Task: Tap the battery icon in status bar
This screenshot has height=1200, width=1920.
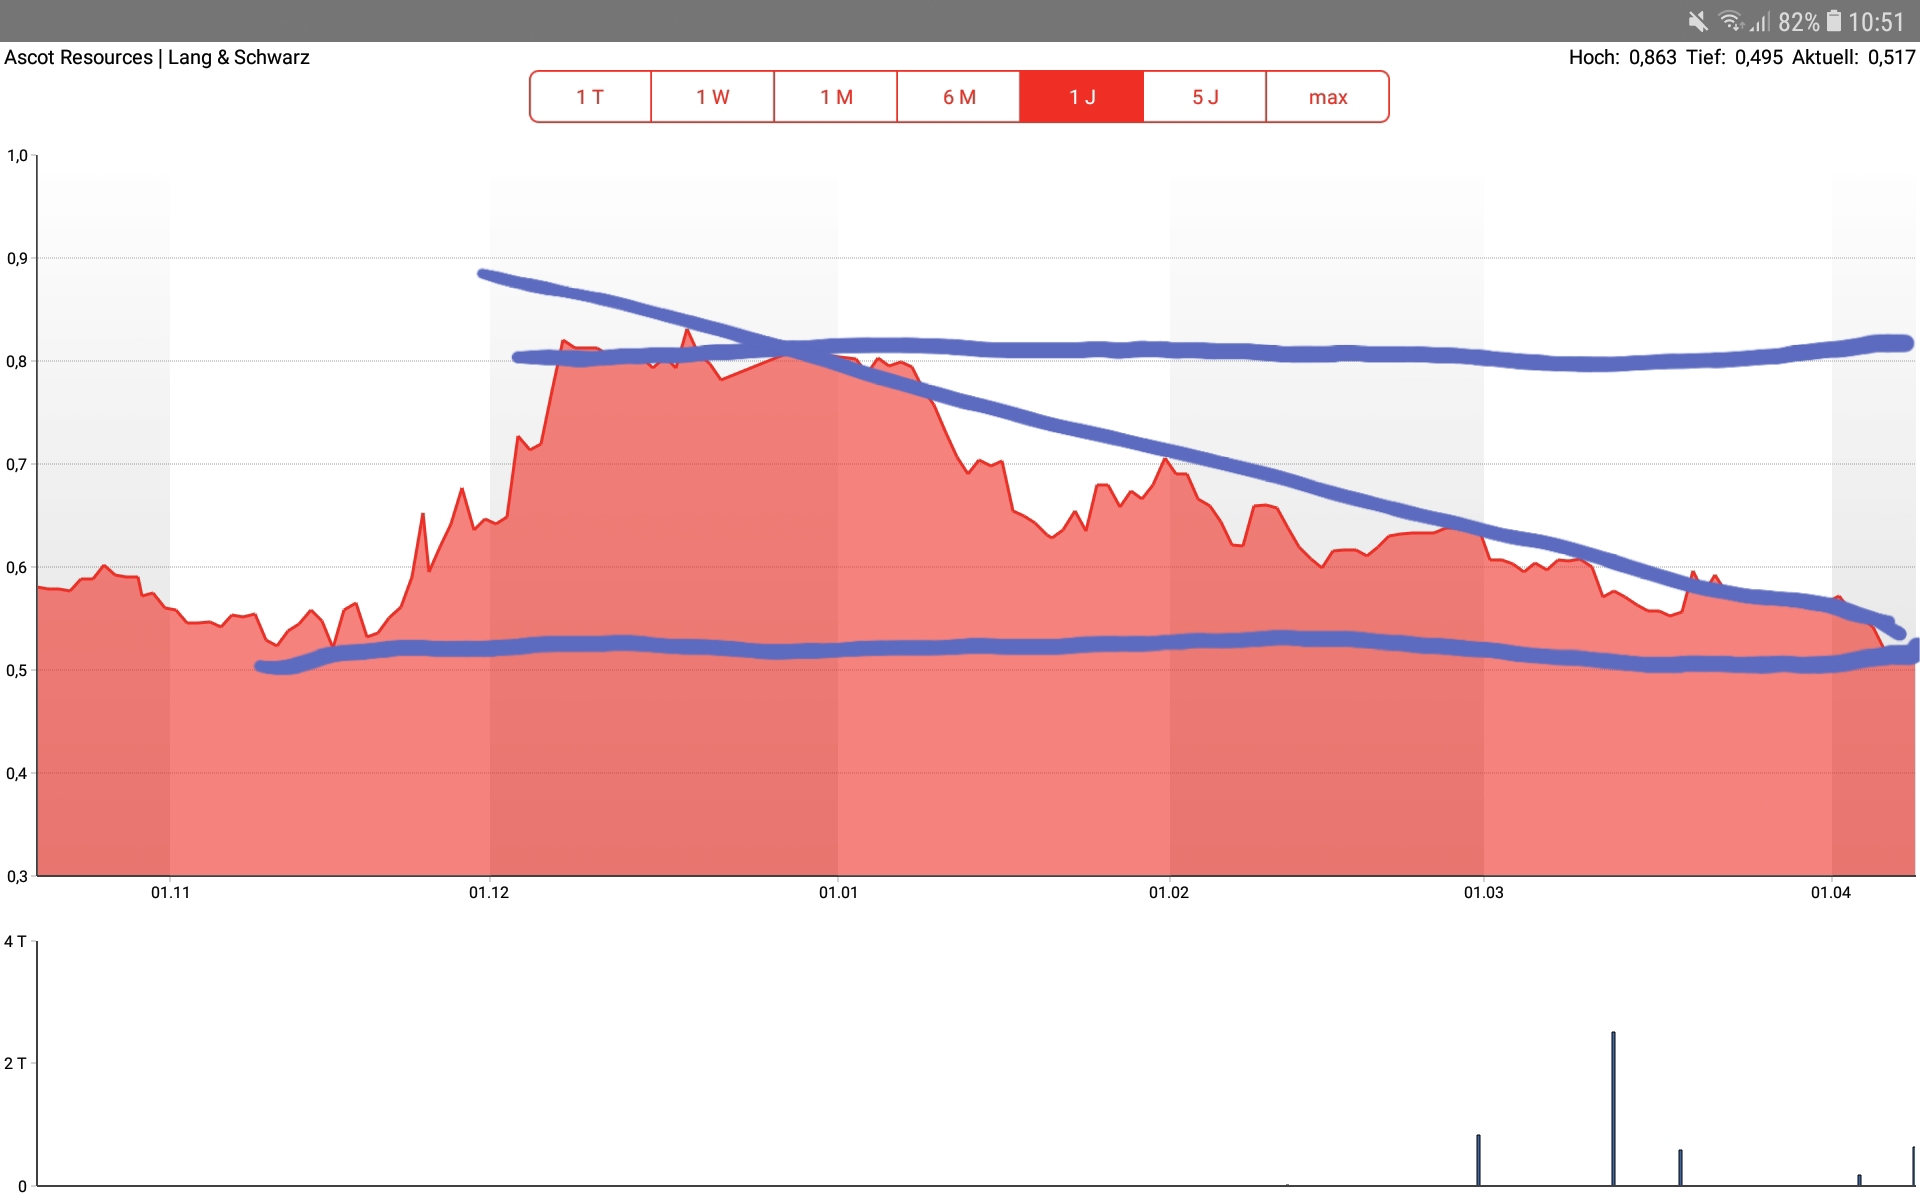Action: click(1834, 21)
